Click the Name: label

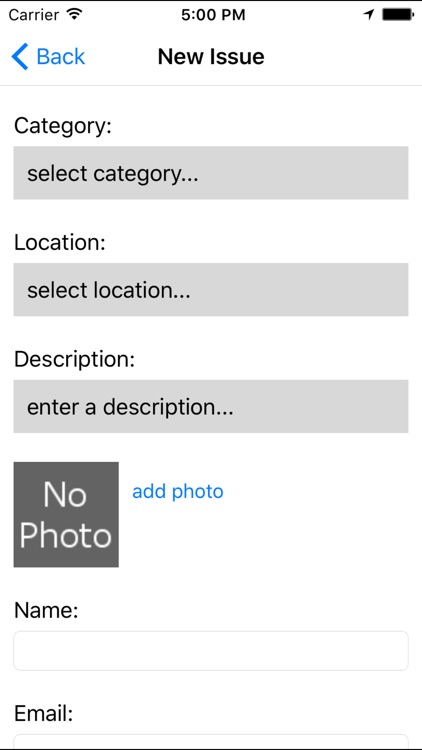tap(46, 610)
